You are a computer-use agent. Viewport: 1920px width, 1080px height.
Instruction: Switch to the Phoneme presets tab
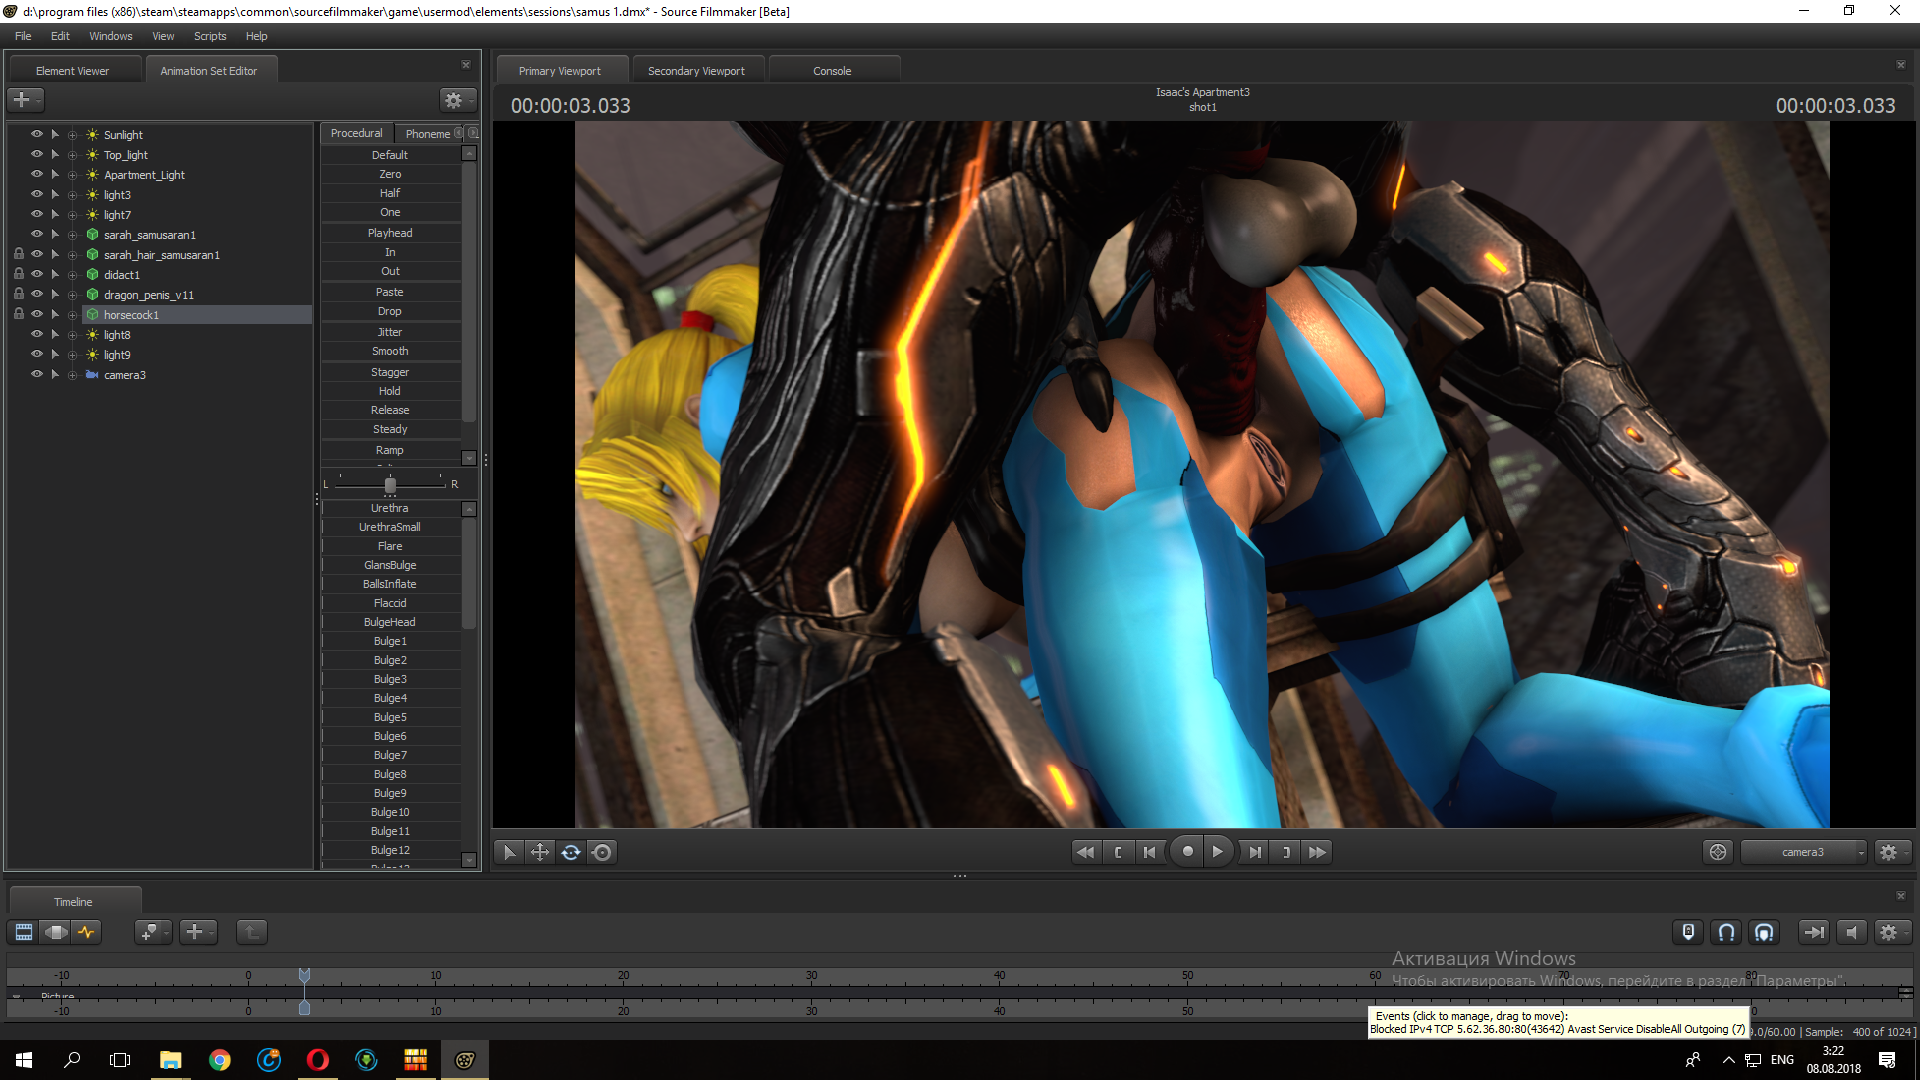[x=427, y=134]
